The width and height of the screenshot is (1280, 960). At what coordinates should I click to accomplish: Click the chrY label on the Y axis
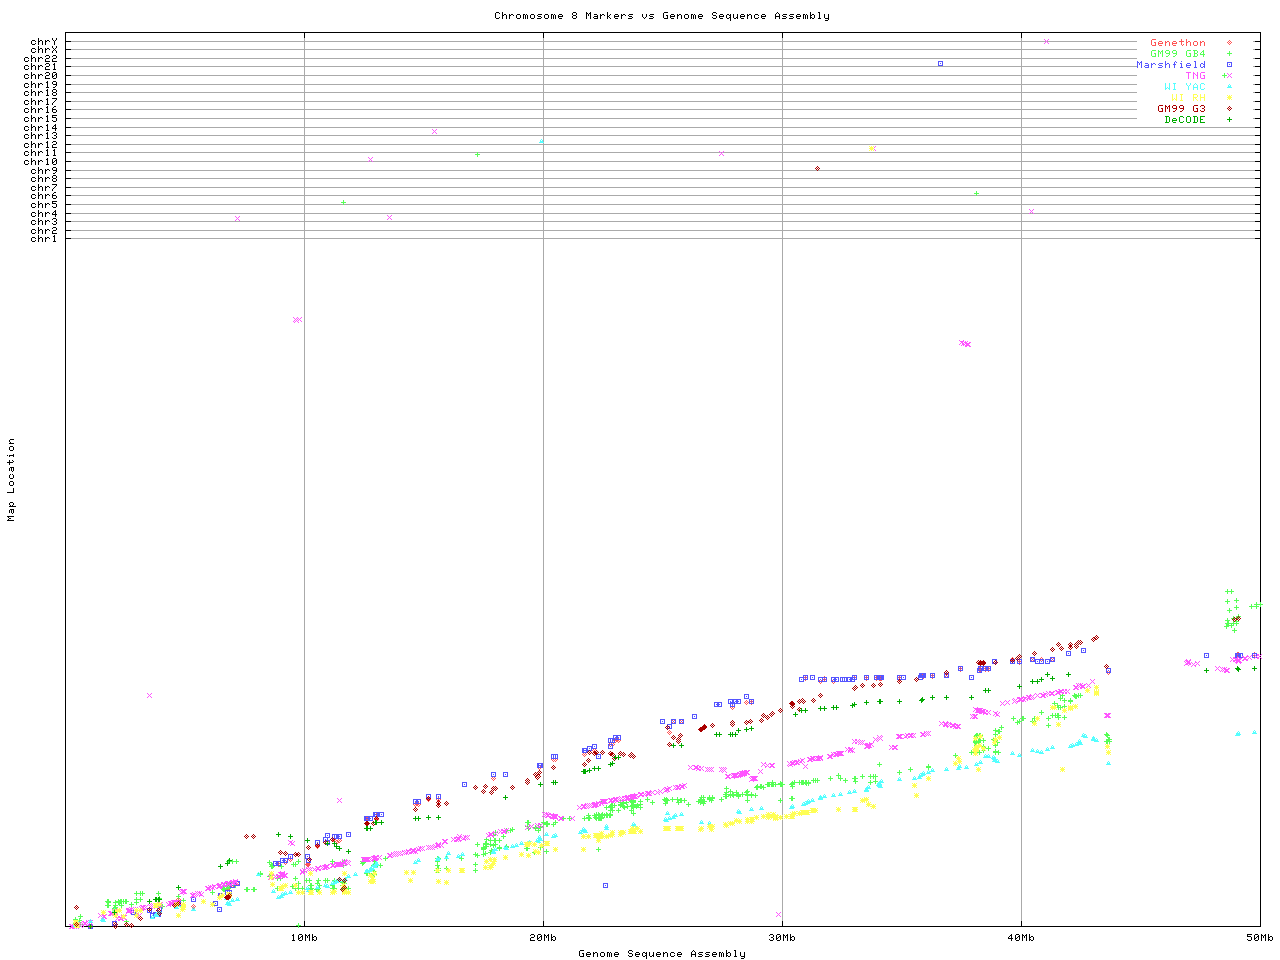pyautogui.click(x=43, y=41)
